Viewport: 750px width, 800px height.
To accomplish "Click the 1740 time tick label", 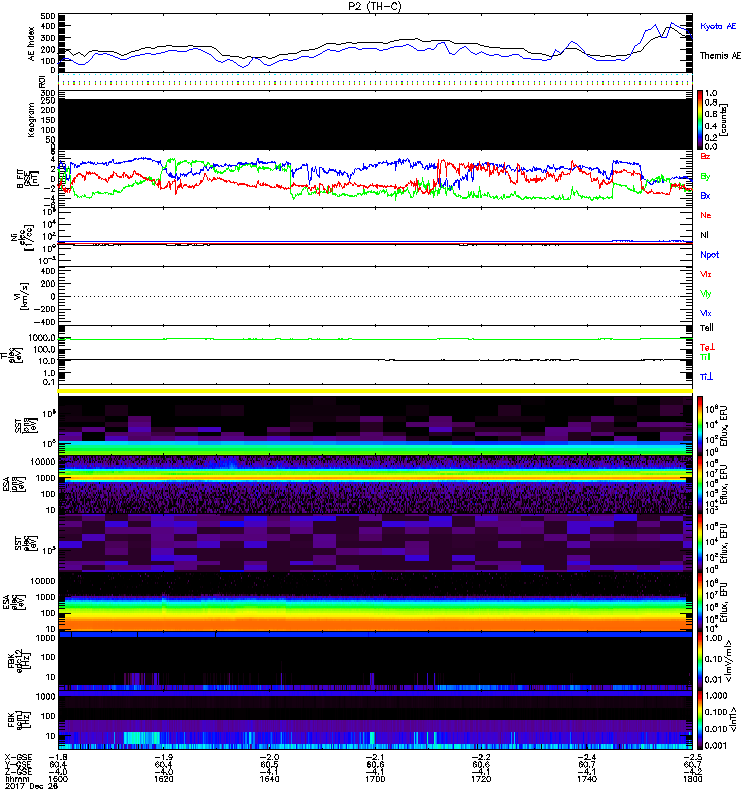I will point(584,781).
